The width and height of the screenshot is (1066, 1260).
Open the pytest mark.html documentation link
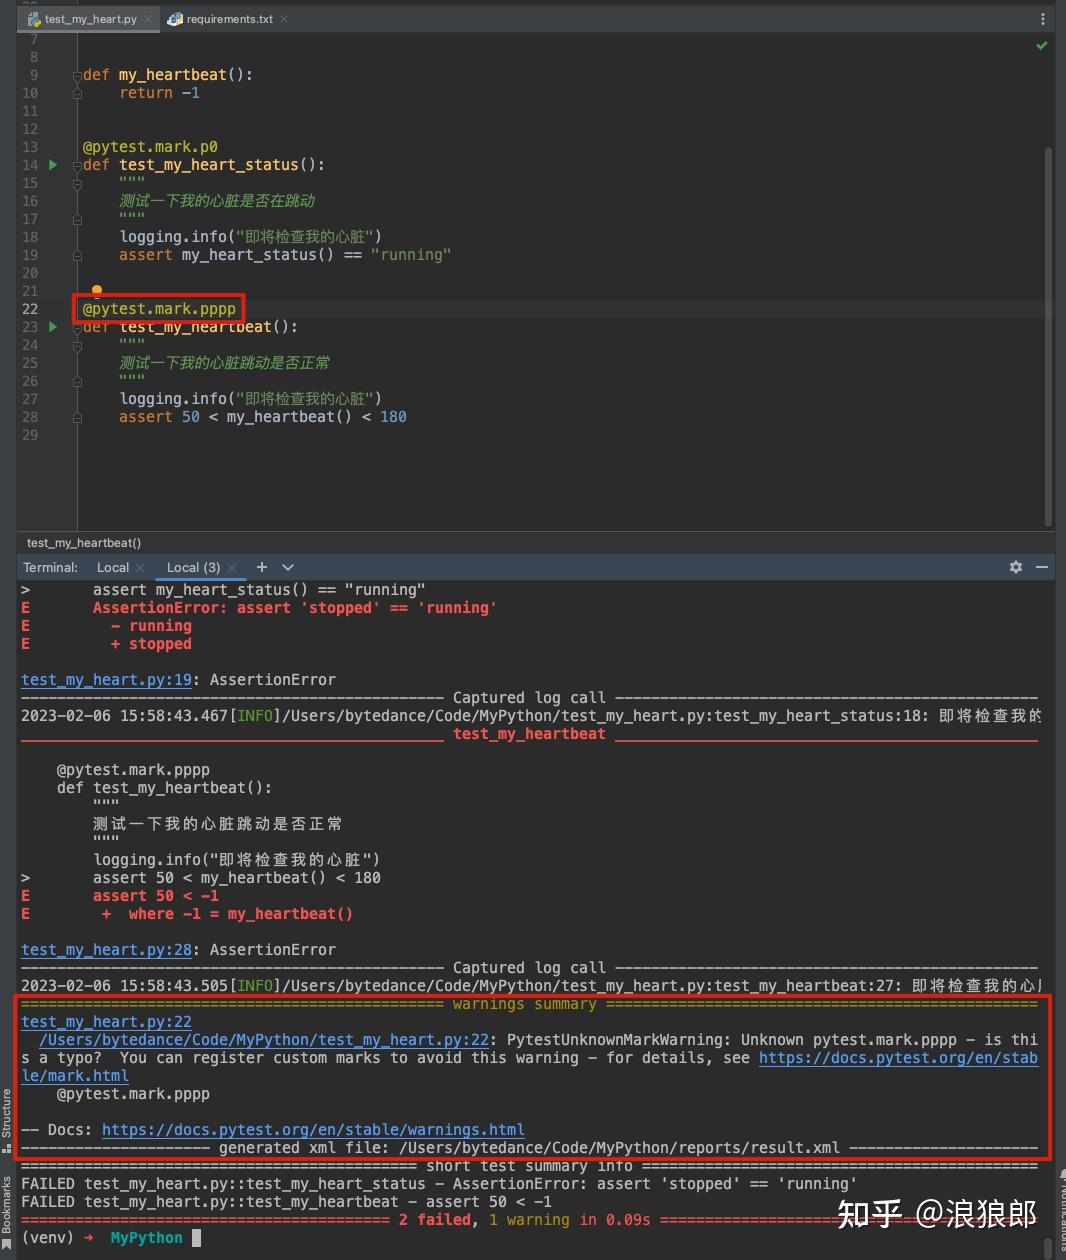(x=898, y=1058)
